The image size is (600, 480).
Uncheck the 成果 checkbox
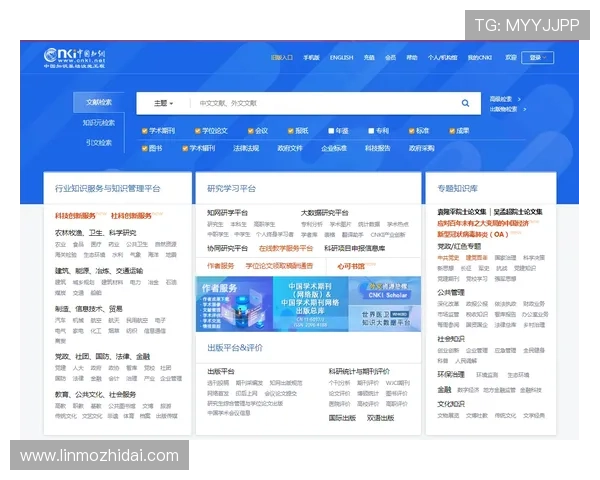[452, 131]
